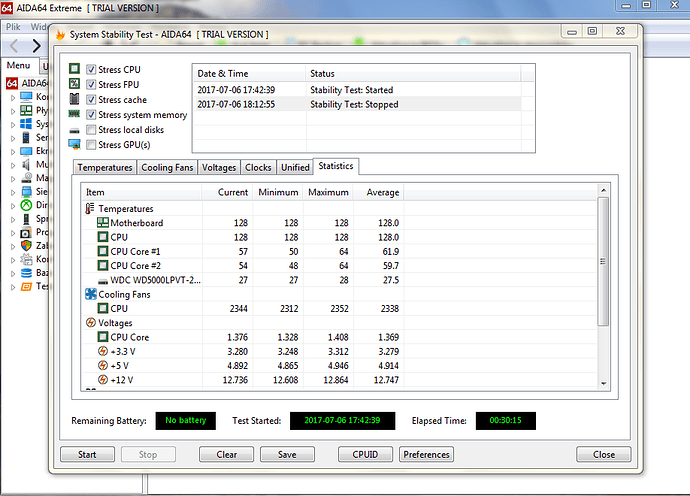The height and width of the screenshot is (496, 690).
Task: Click the Cooling Fans blue fan icon
Action: (91, 294)
